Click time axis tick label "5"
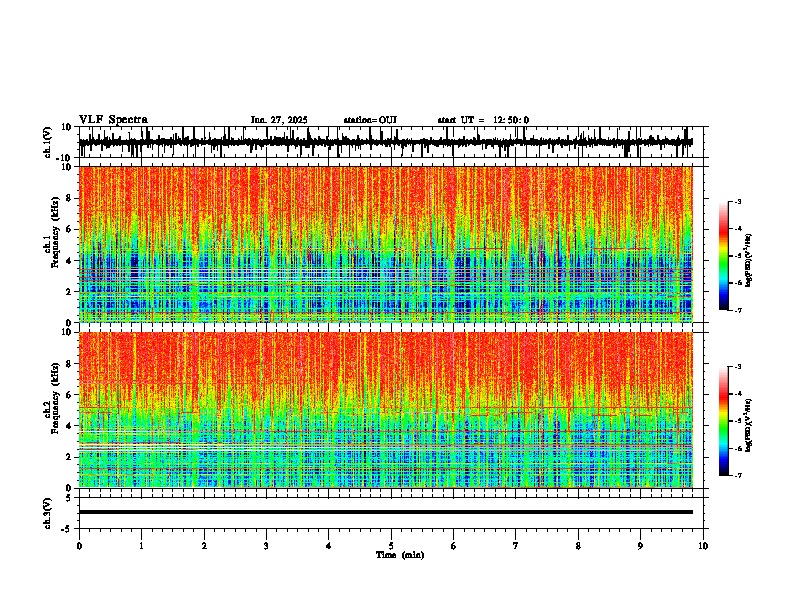Screen dimensions: 792x612 391,546
